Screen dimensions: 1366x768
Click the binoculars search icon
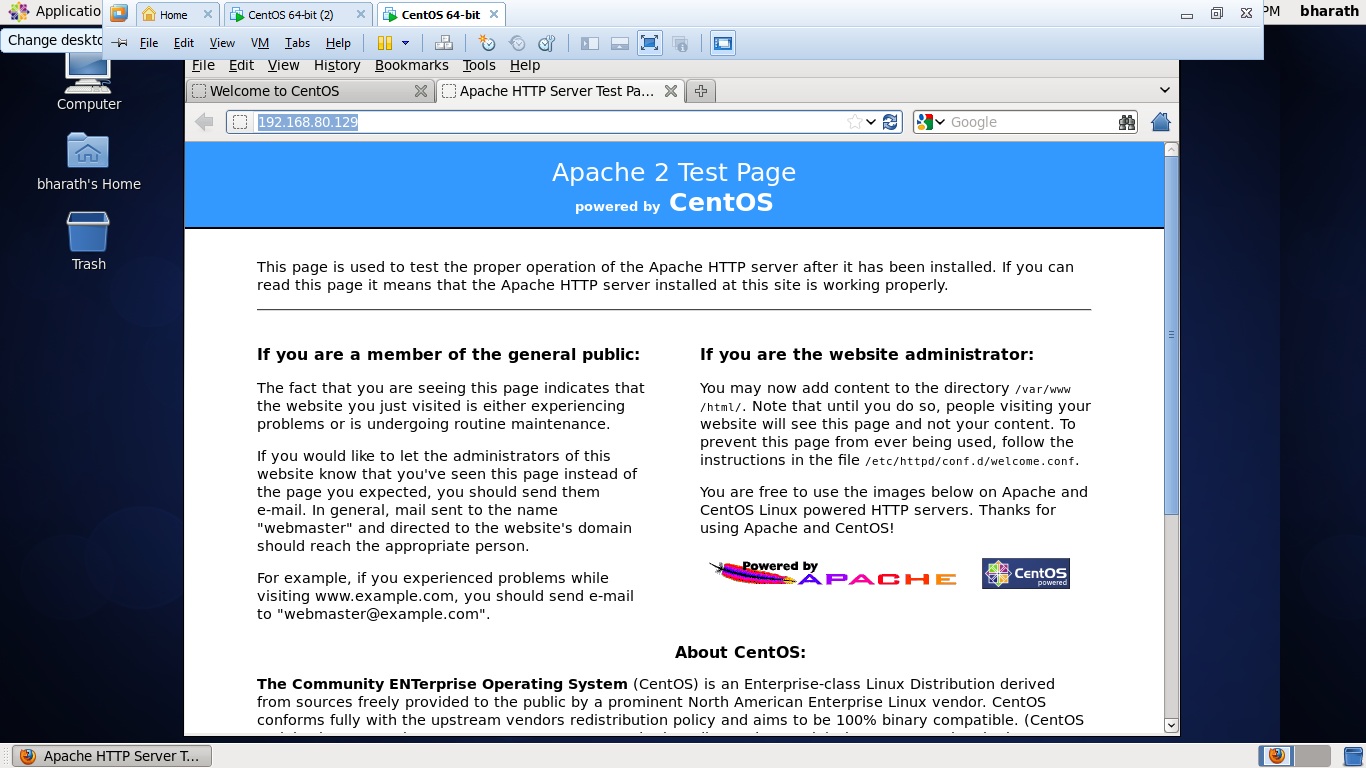pos(1127,122)
